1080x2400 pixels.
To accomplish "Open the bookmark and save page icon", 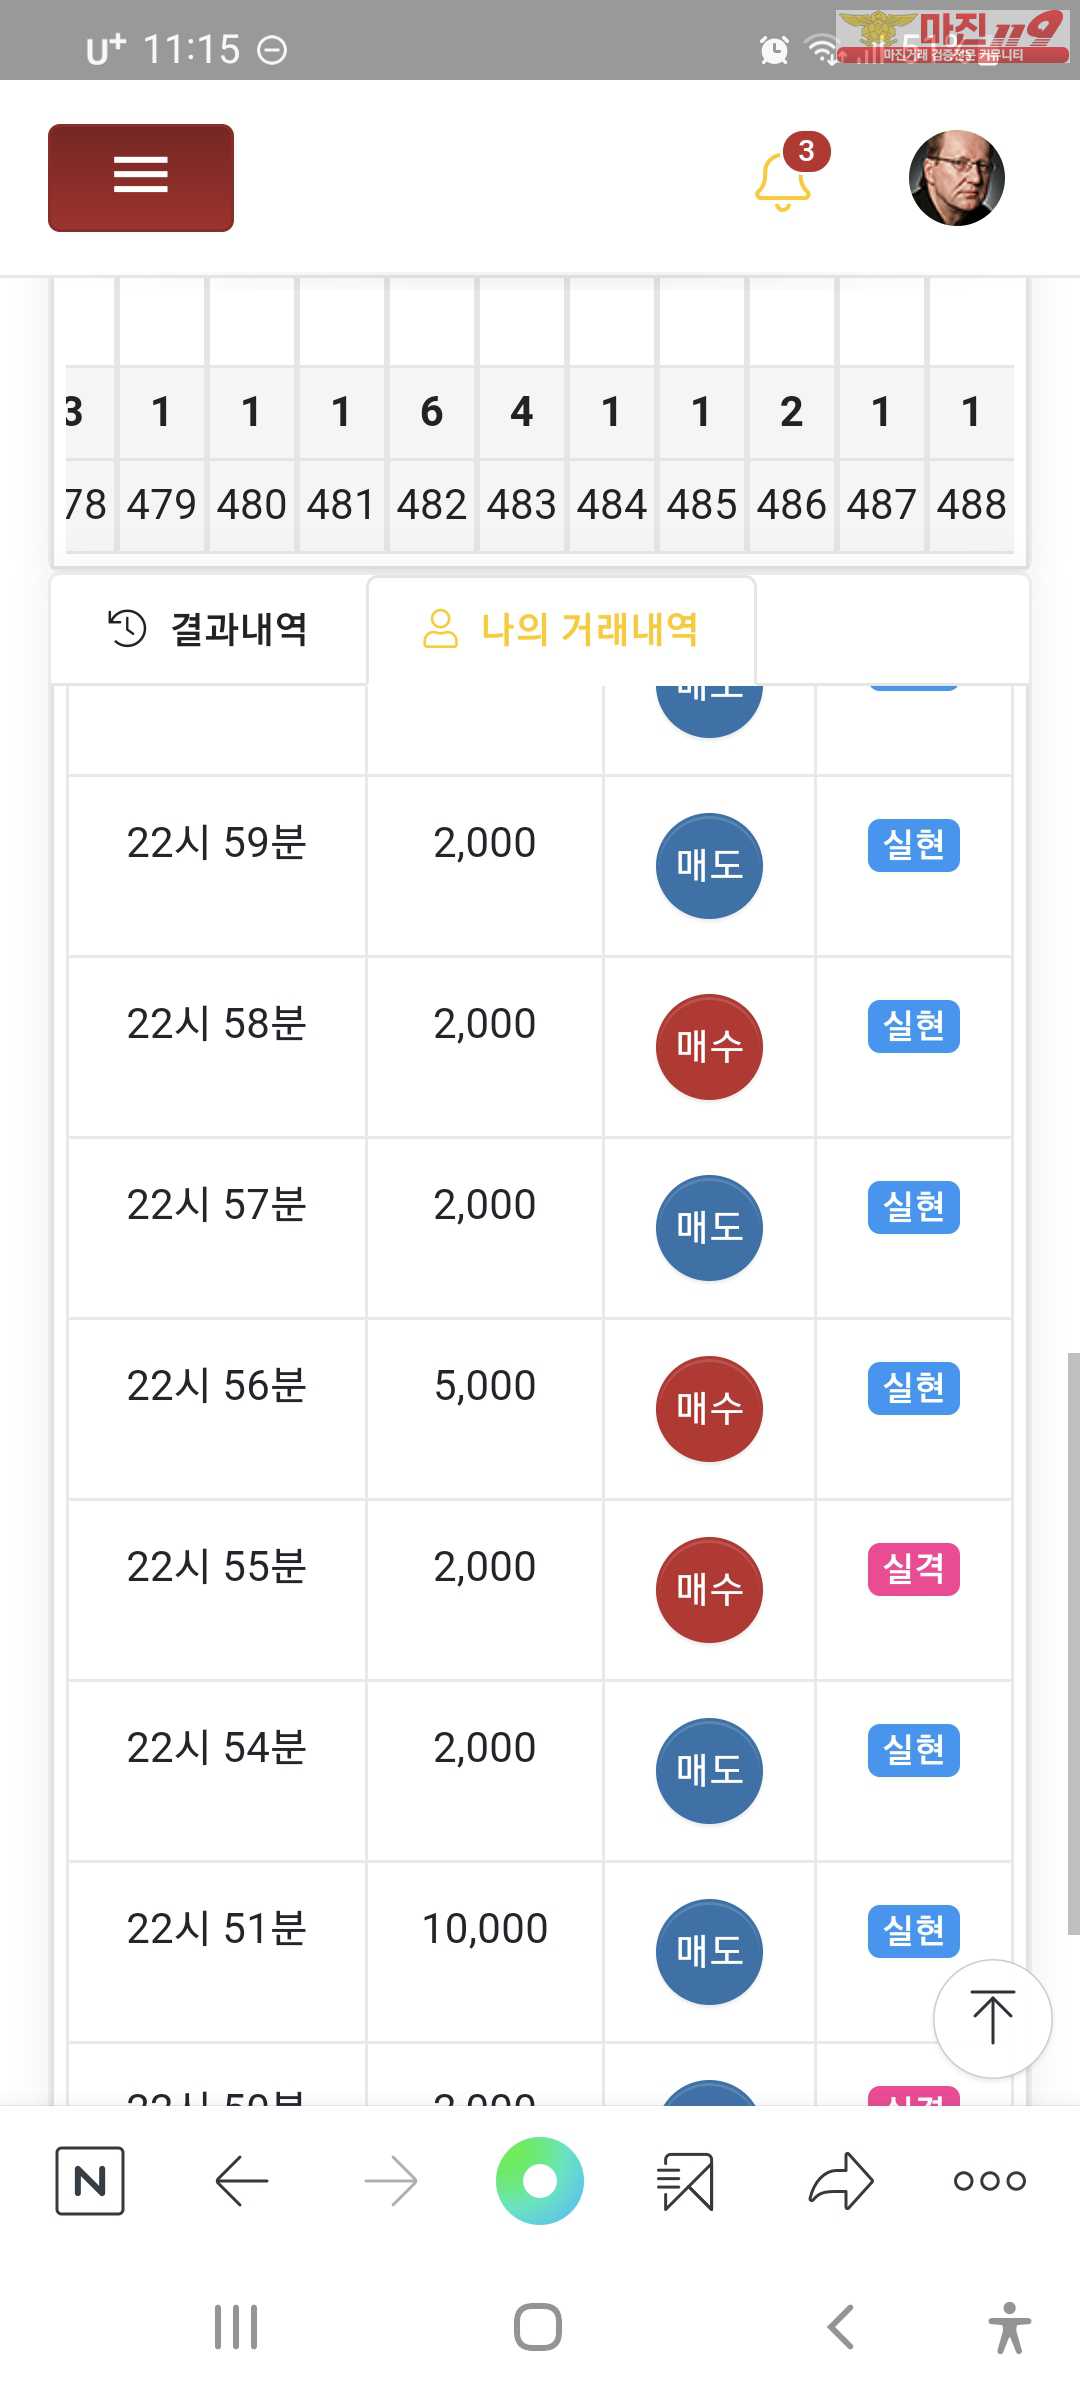I will click(x=686, y=2180).
